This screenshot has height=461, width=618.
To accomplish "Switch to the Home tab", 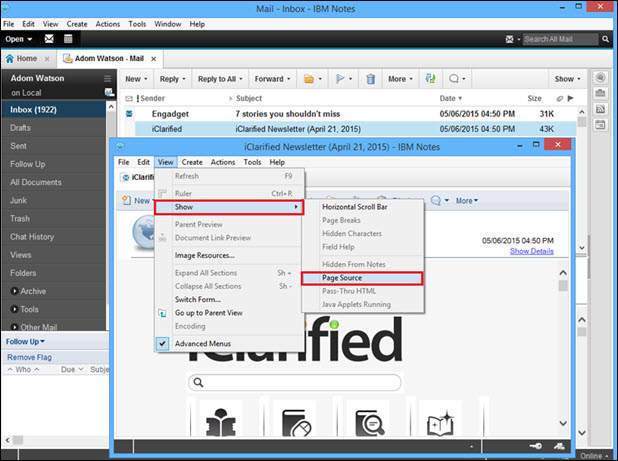I will pos(26,58).
